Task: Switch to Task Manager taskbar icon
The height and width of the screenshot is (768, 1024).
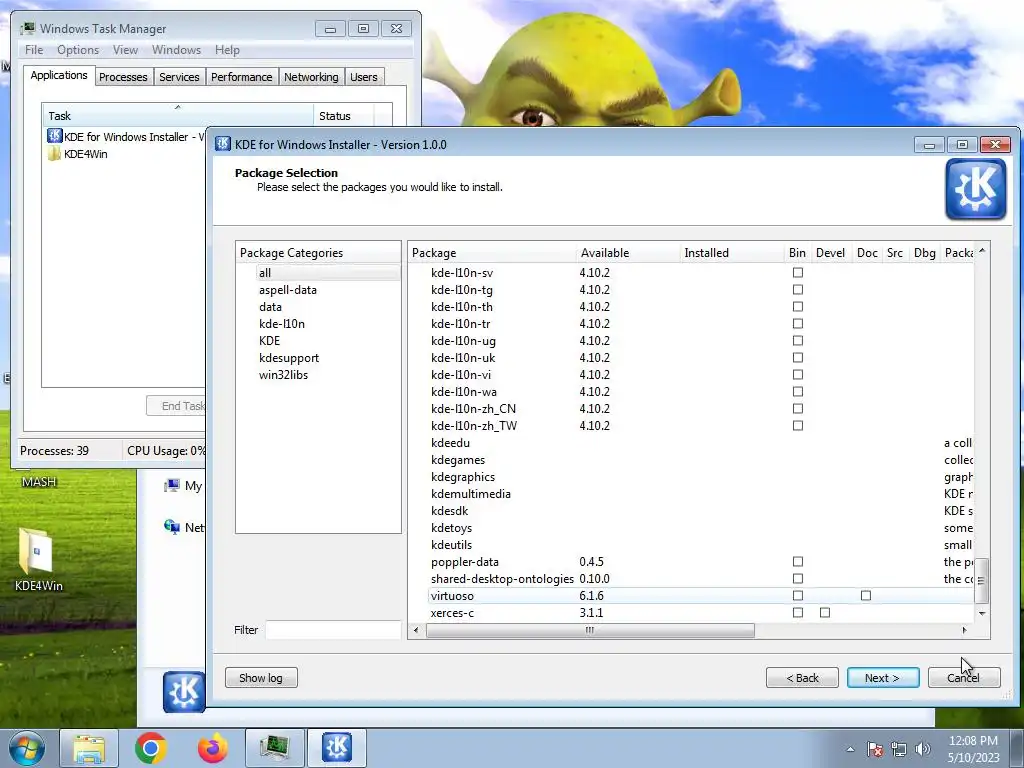Action: point(274,748)
